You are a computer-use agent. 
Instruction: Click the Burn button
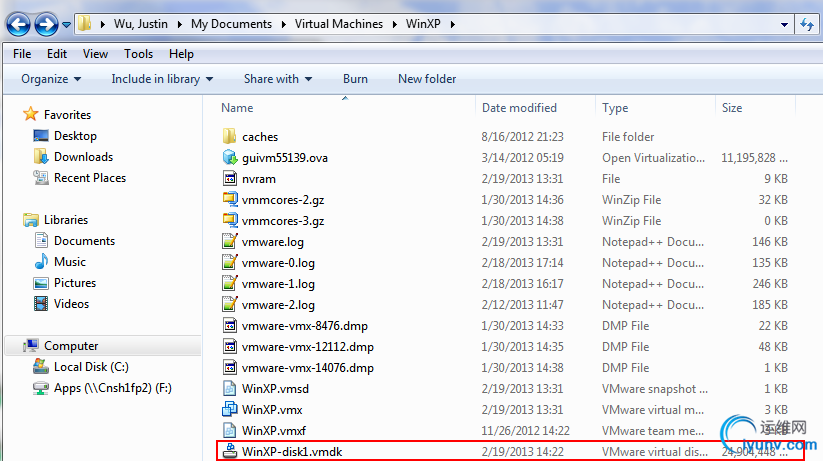tap(355, 79)
